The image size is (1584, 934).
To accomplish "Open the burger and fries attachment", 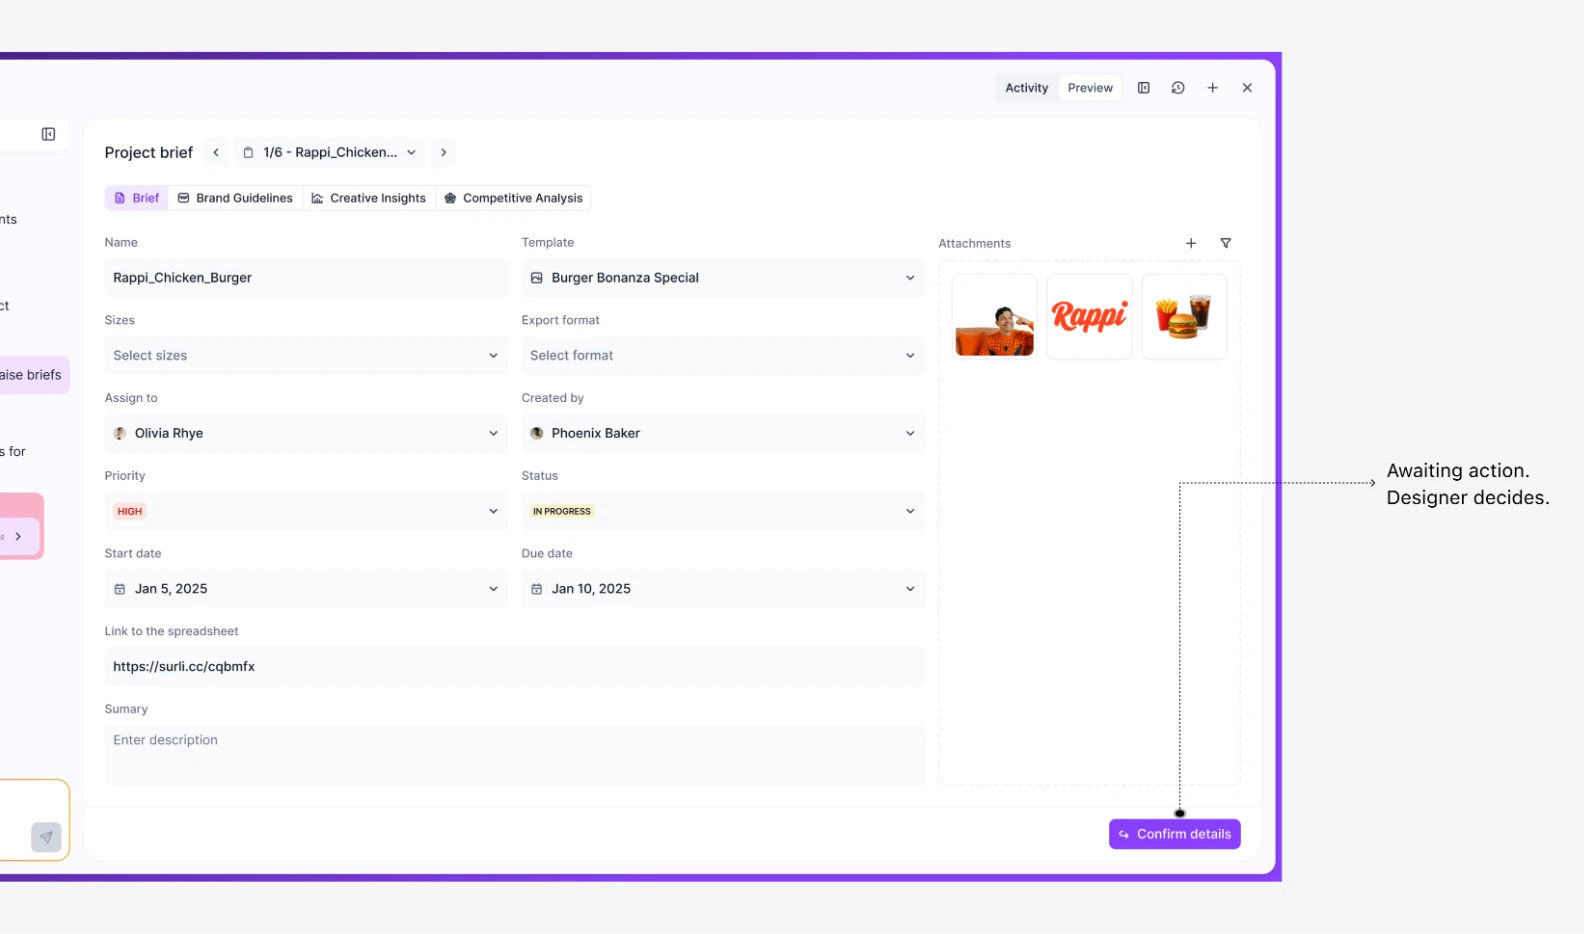I will 1184,317.
